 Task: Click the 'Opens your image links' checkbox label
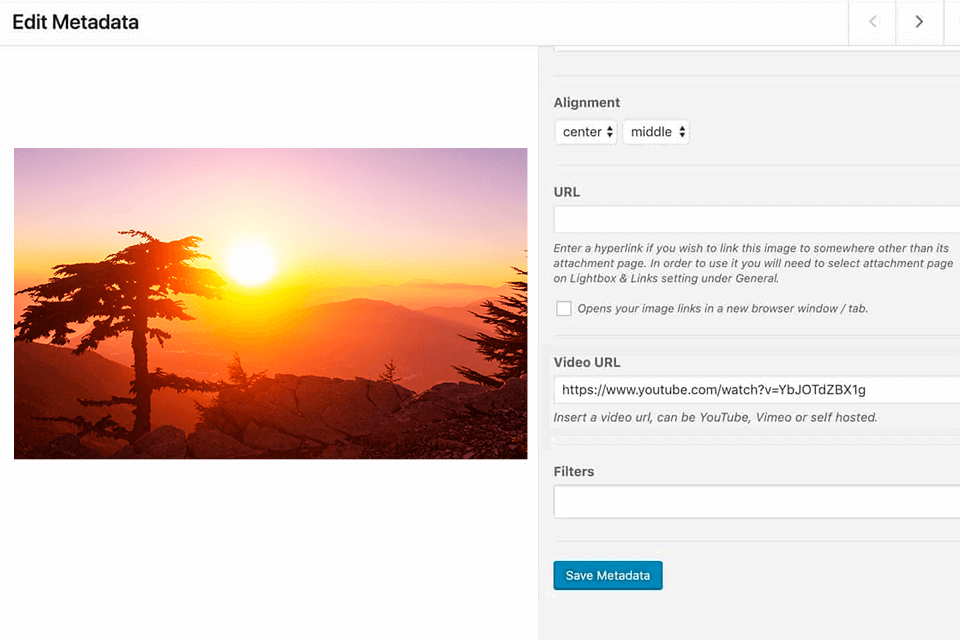coord(721,308)
